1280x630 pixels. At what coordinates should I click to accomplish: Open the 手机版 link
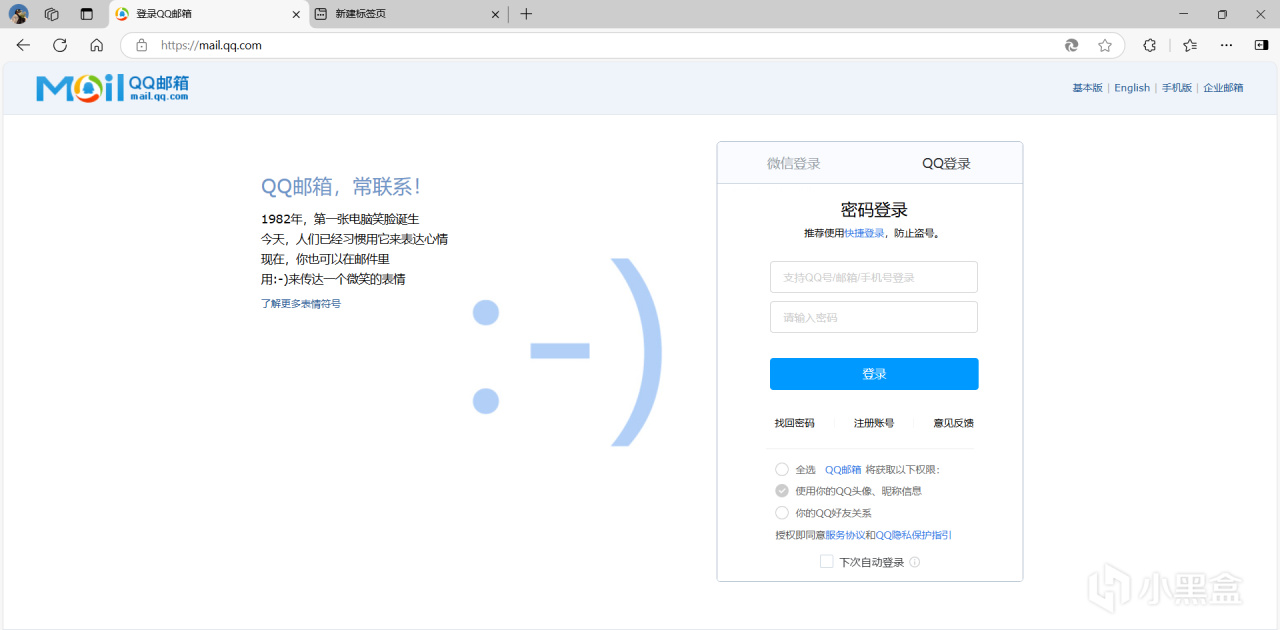point(1176,88)
